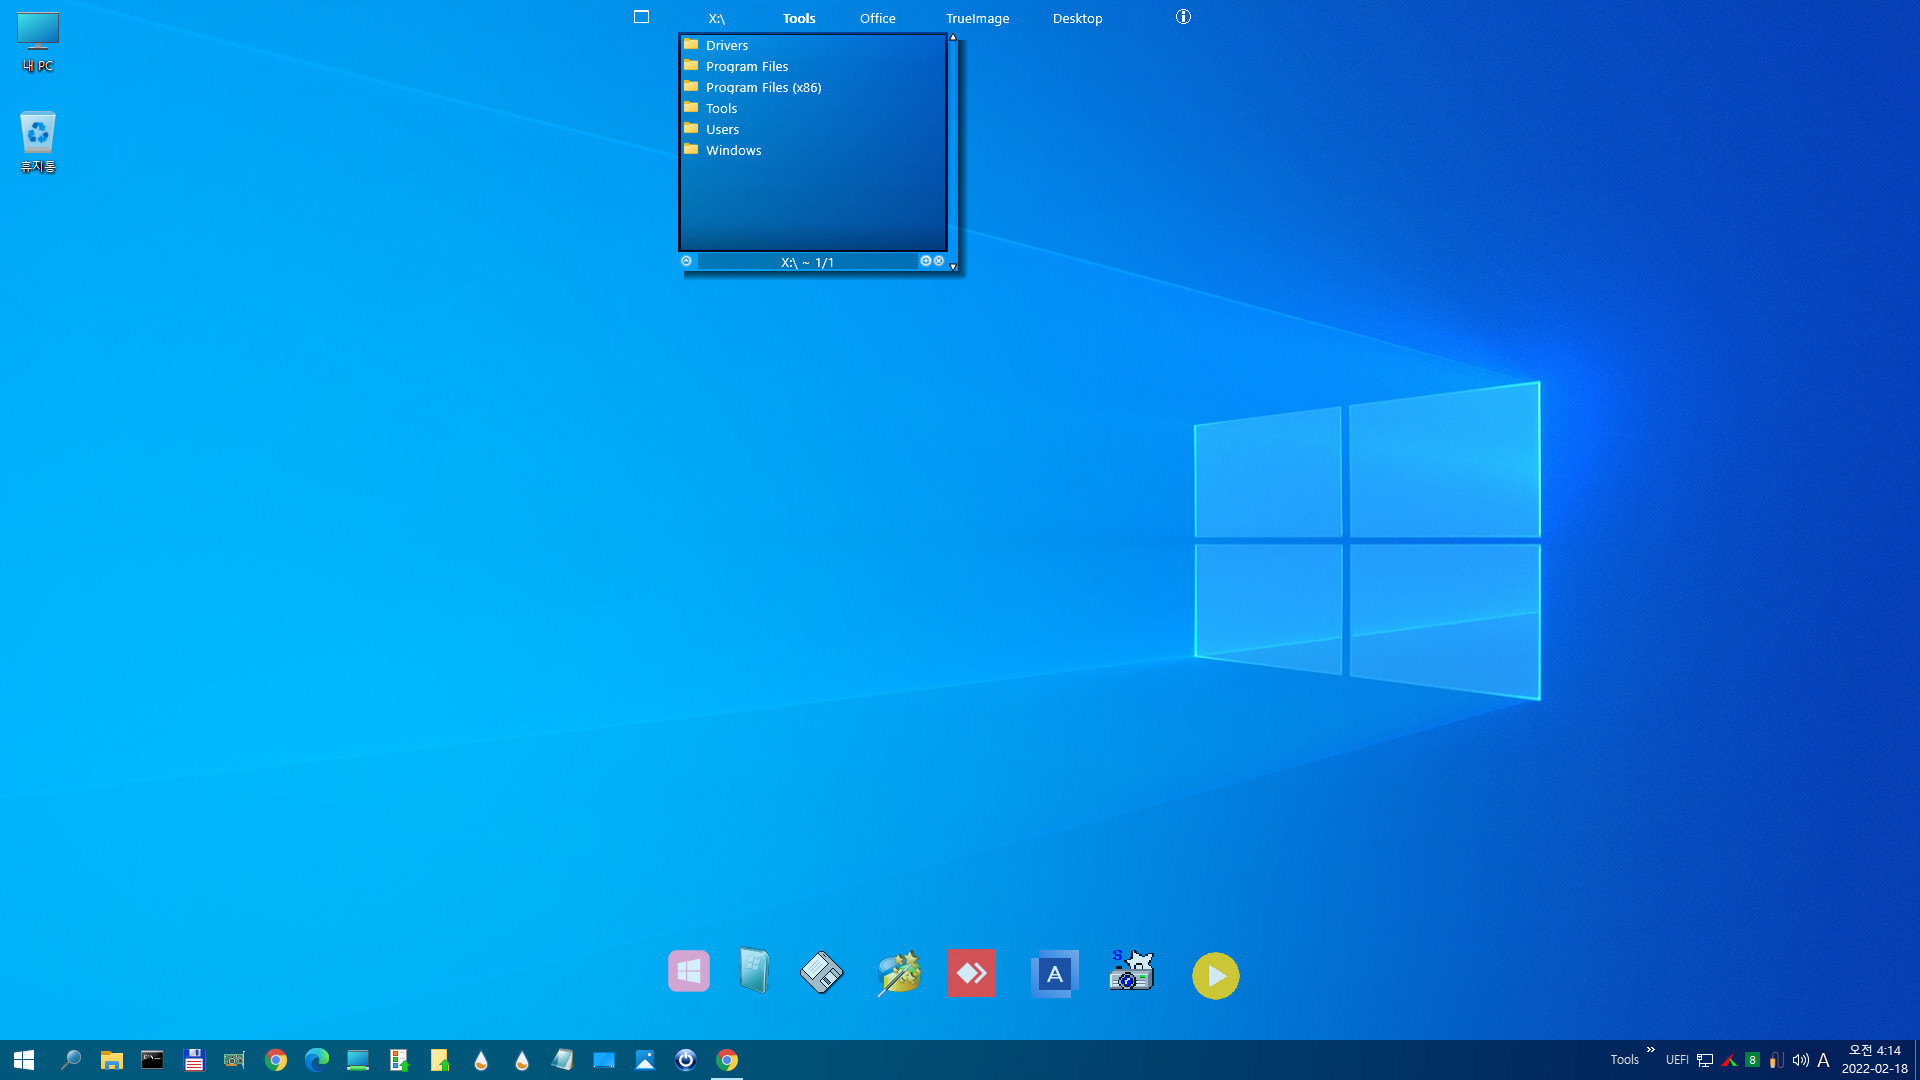Open the Office menu in top bar
The height and width of the screenshot is (1080, 1920).
pyautogui.click(x=878, y=18)
